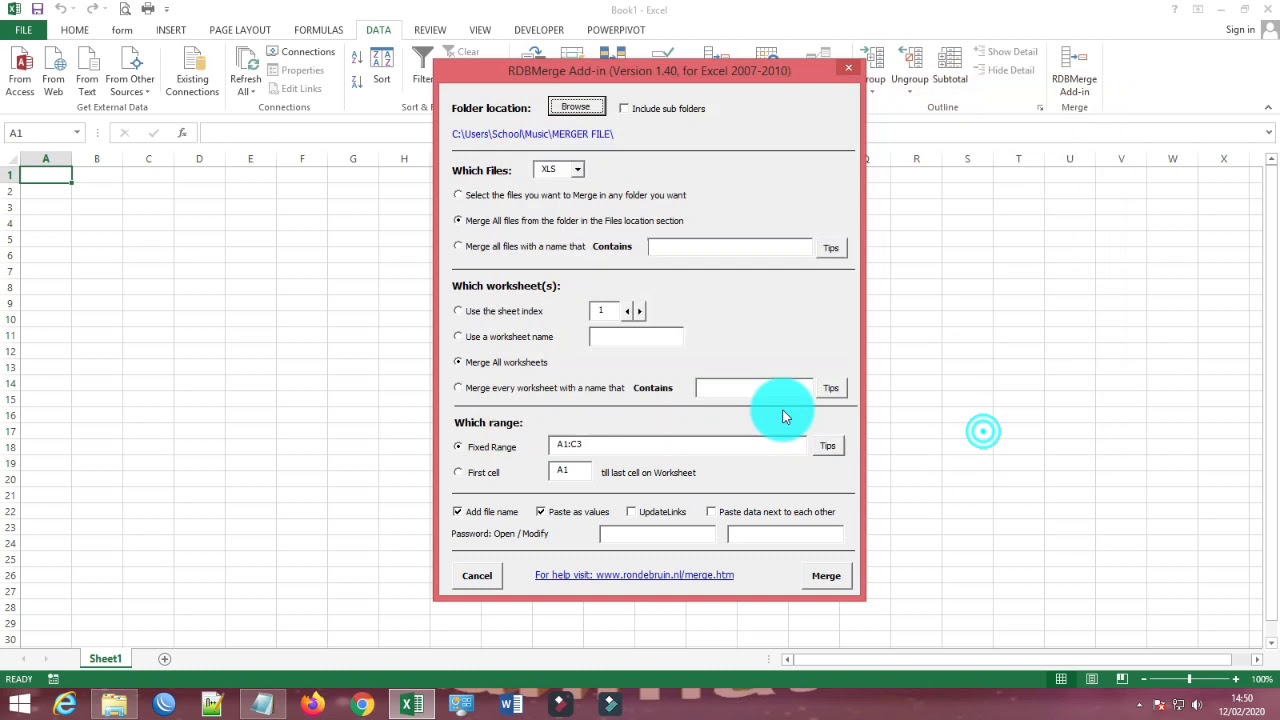Open Firefox from the taskbar
The height and width of the screenshot is (720, 1280).
[312, 705]
